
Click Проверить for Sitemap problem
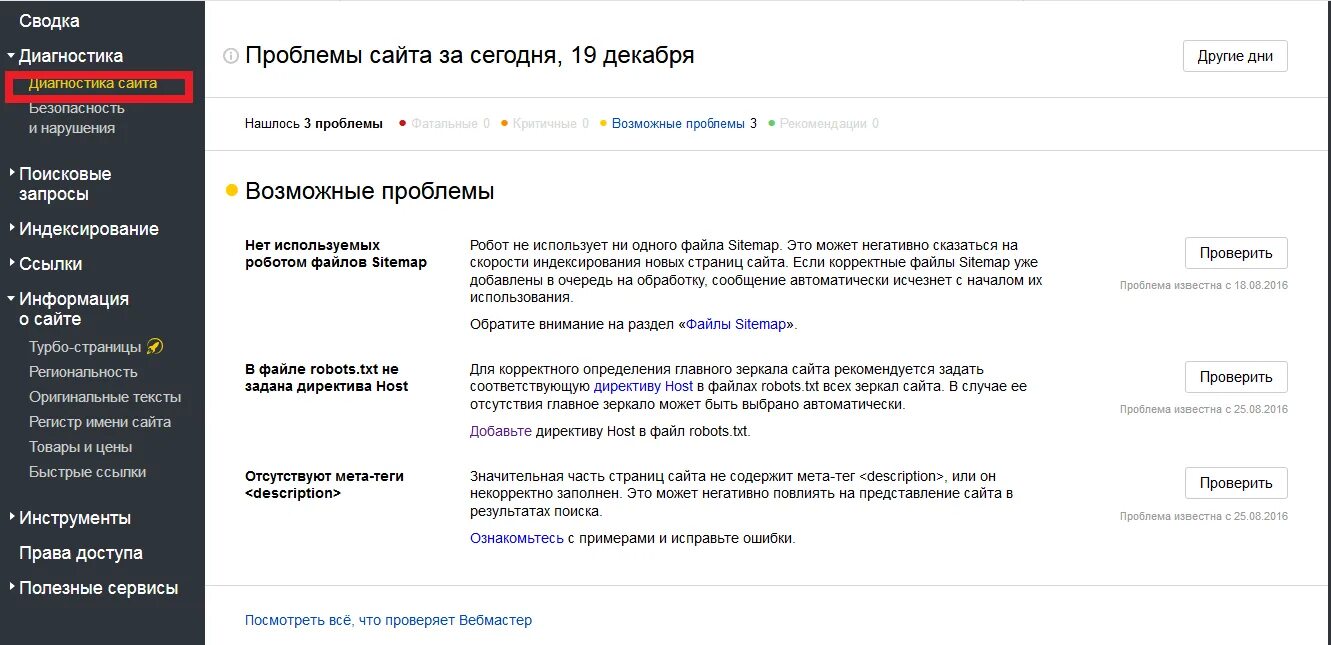1236,253
